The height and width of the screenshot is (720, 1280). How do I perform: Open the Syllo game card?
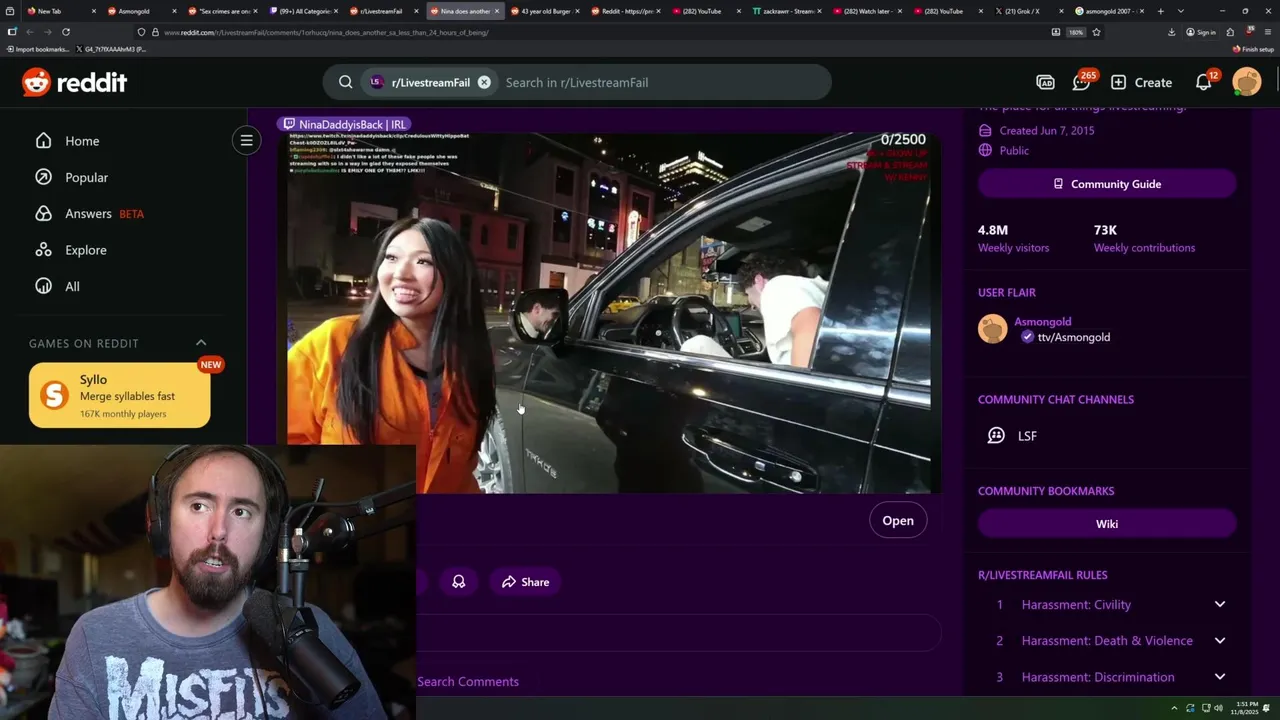tap(120, 395)
